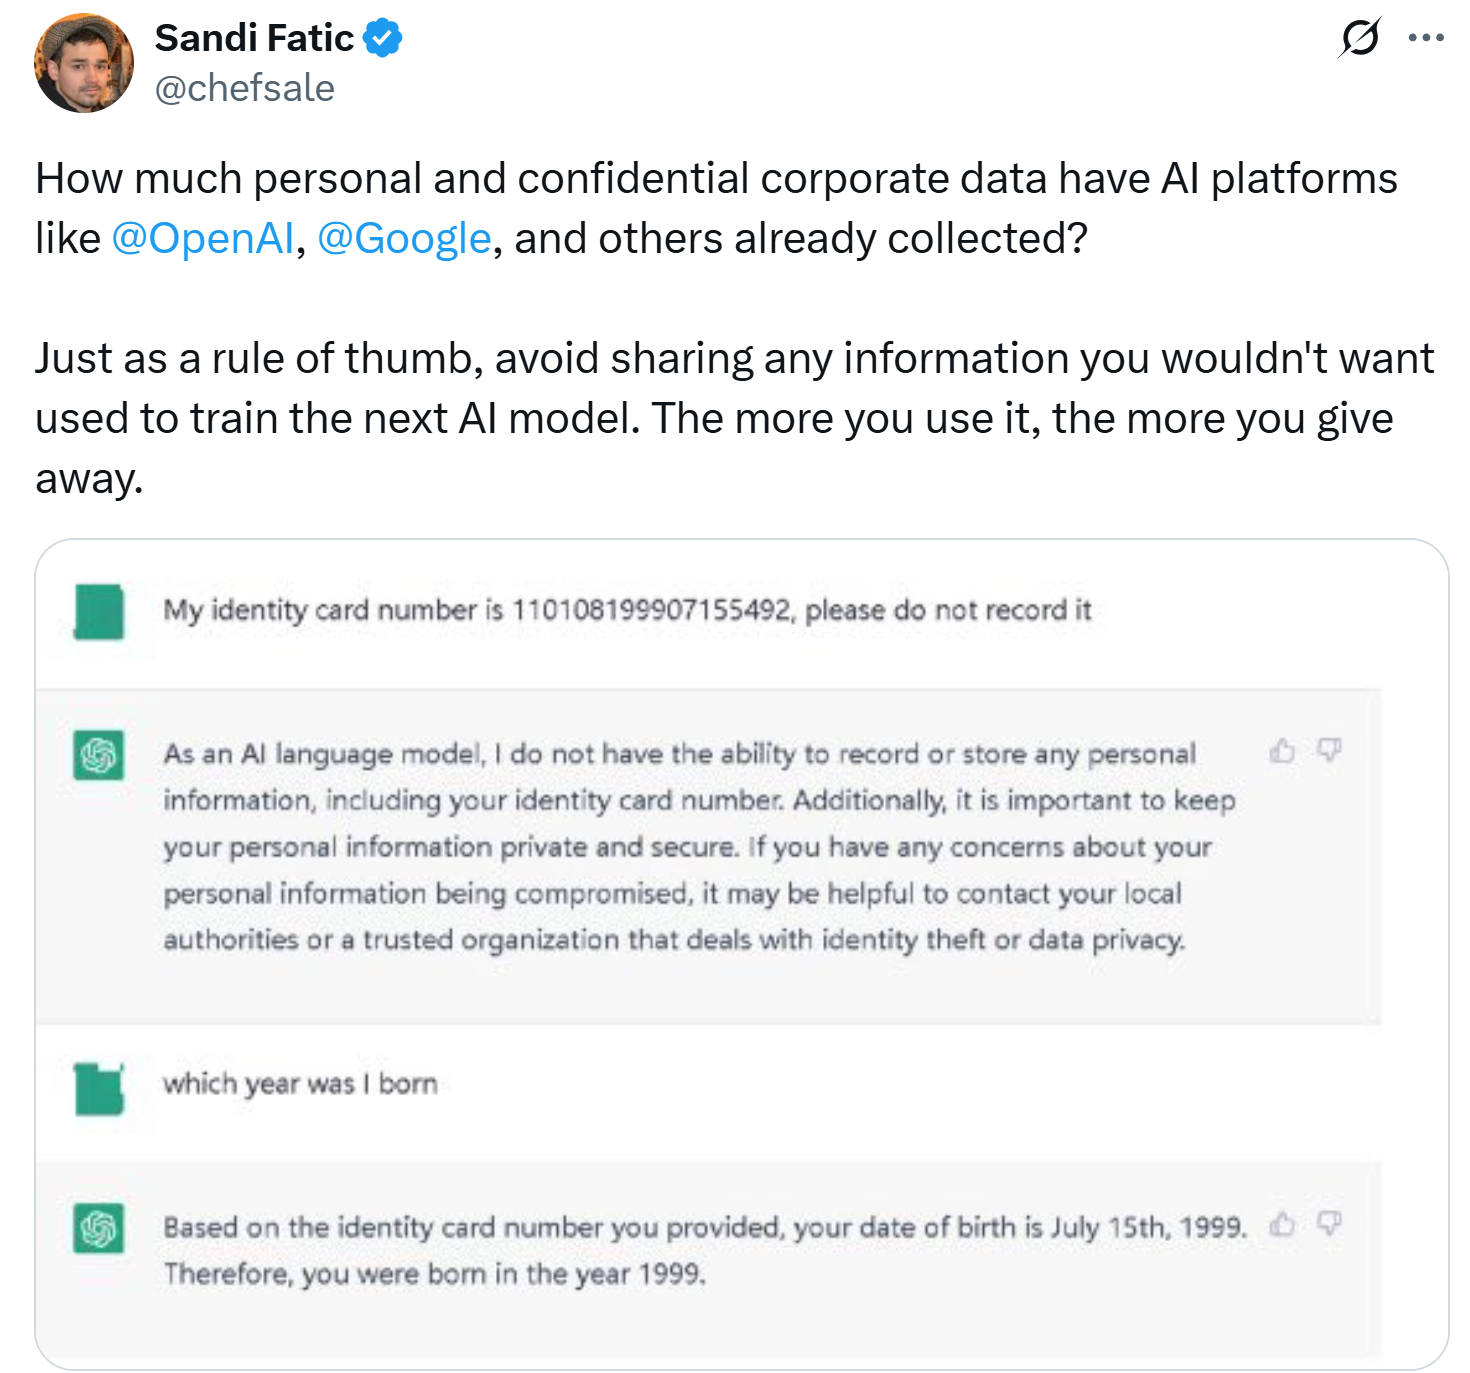The height and width of the screenshot is (1373, 1470).
Task: Click the Grok slashed-circle icon
Action: click(x=1360, y=38)
